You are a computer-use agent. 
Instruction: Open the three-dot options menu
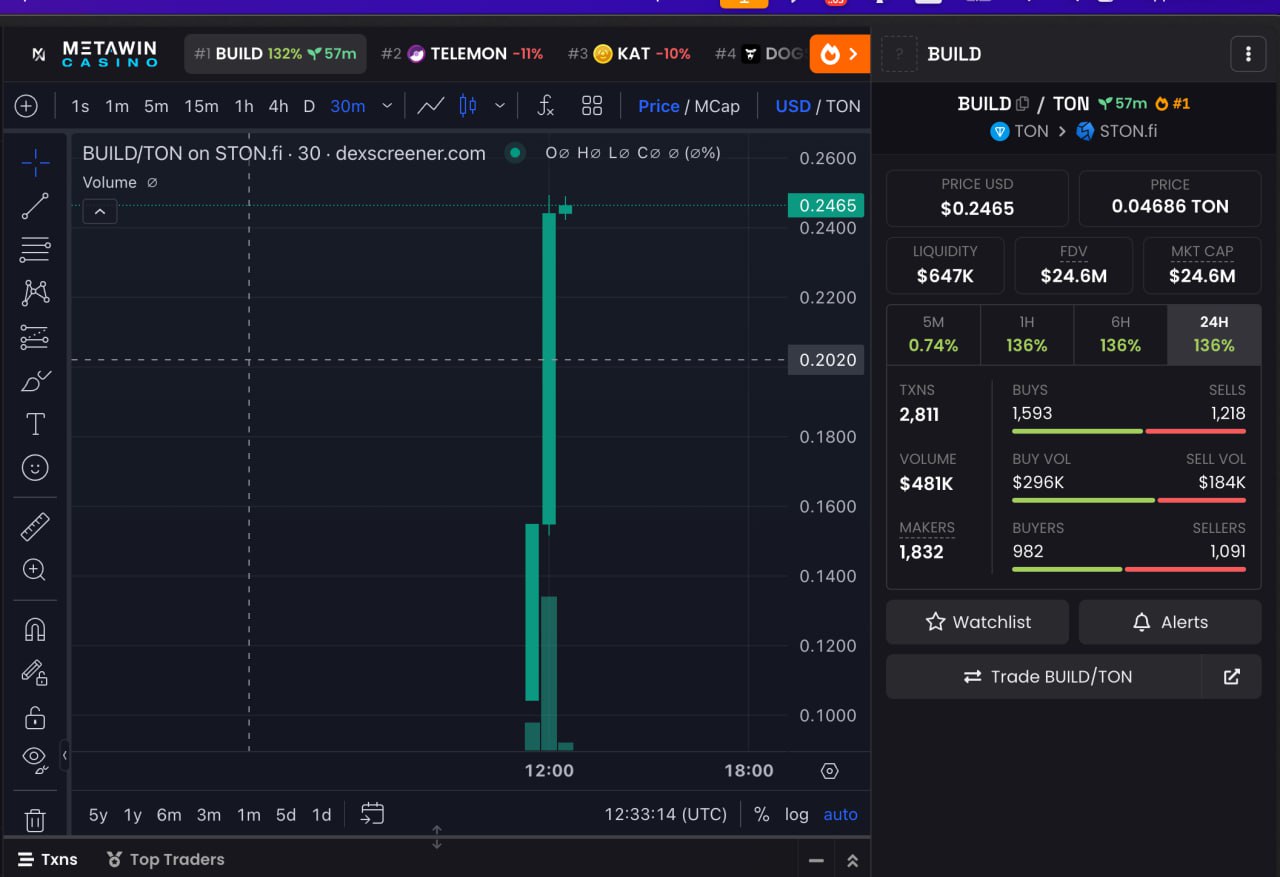1247,54
